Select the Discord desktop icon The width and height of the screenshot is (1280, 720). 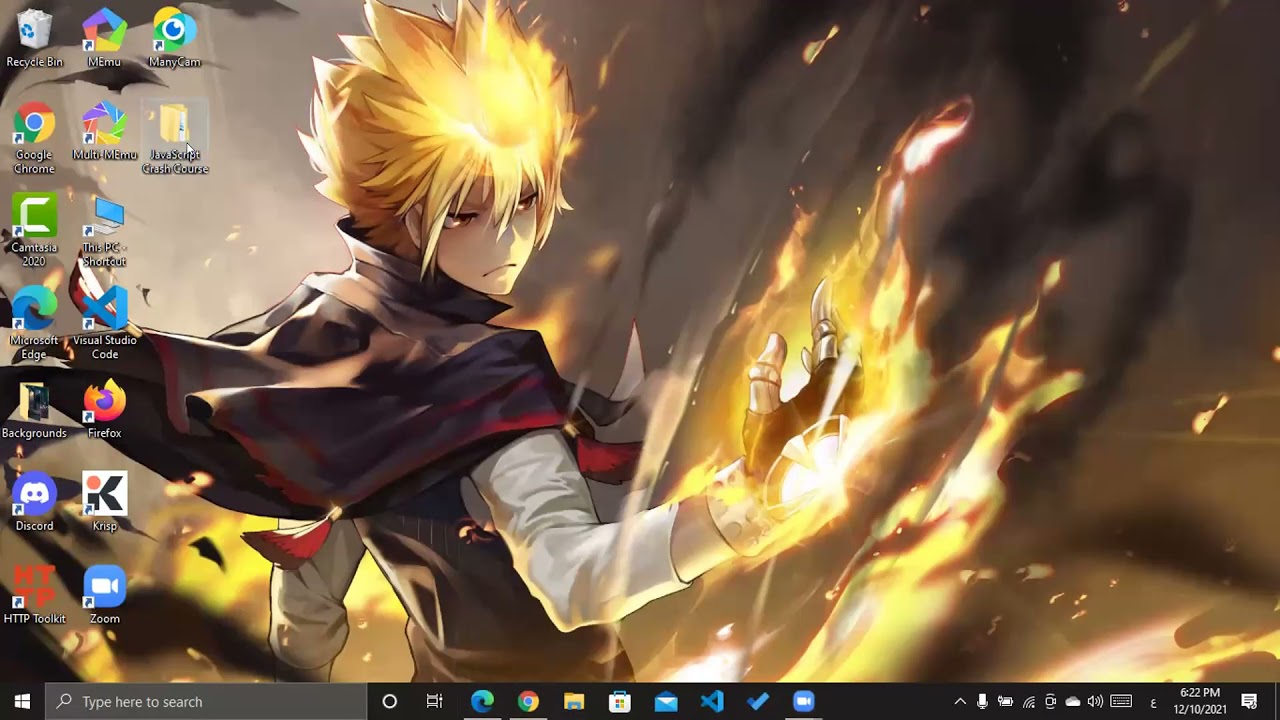click(34, 504)
